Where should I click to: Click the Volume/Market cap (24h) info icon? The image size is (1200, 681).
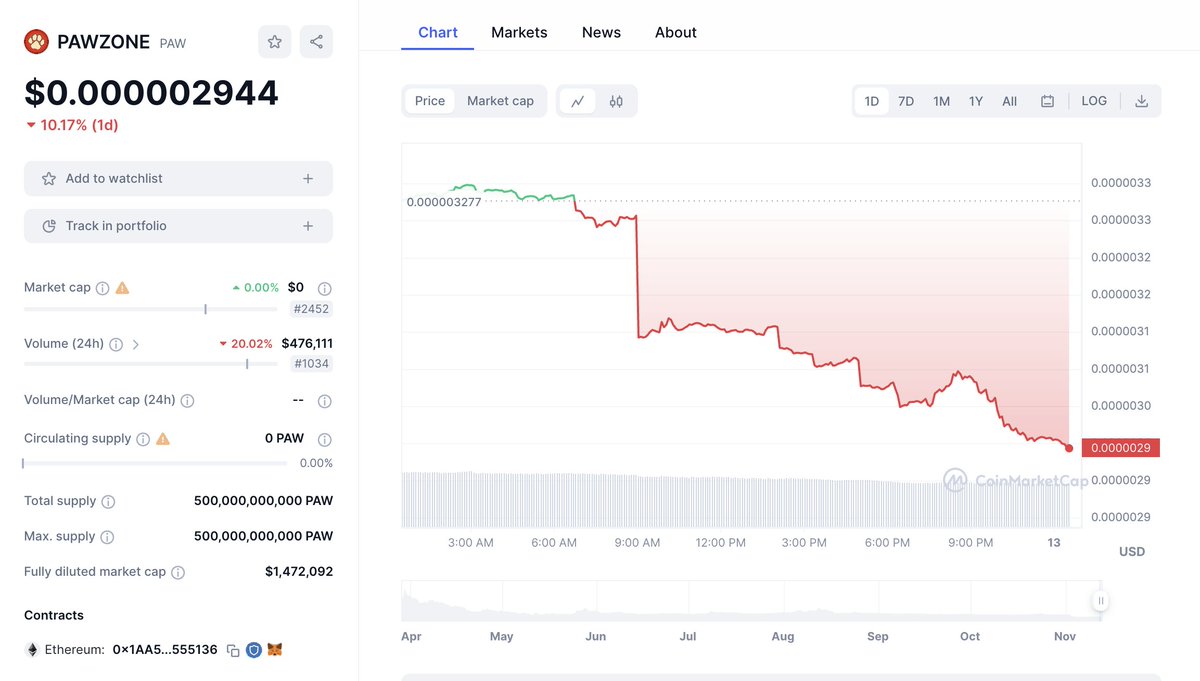[188, 401]
